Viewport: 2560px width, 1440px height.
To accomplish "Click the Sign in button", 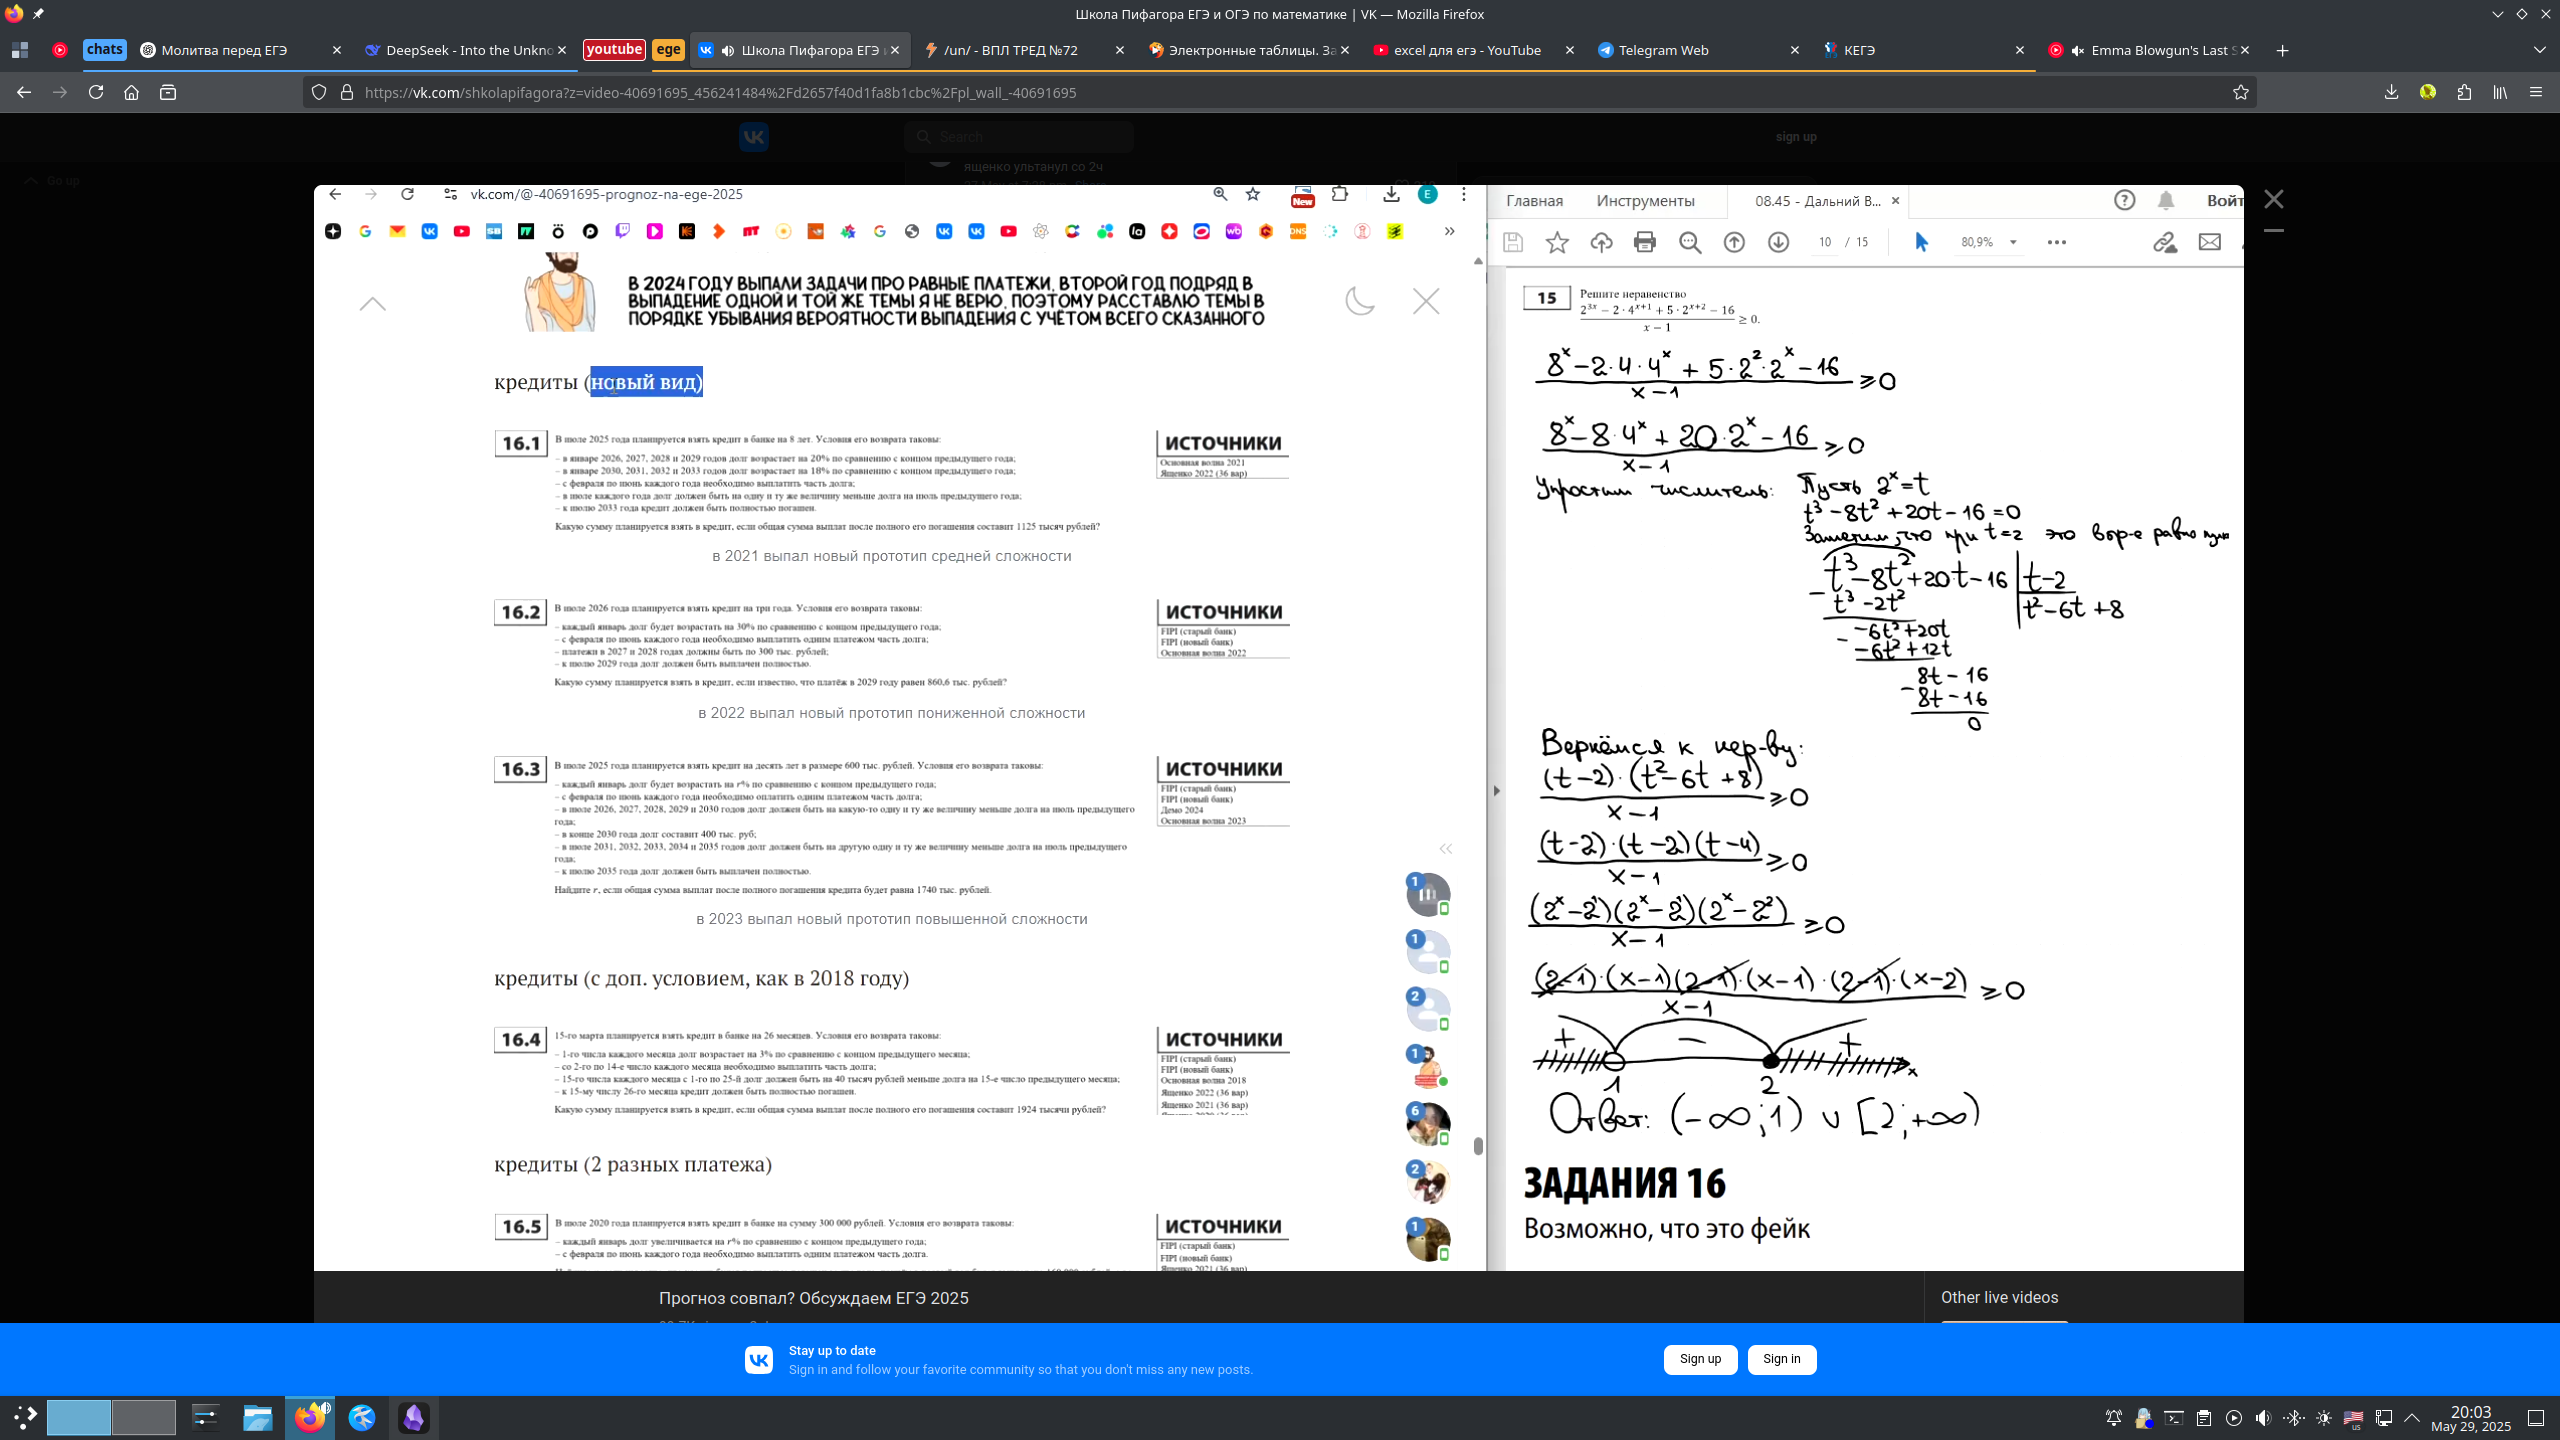I will tap(1781, 1359).
